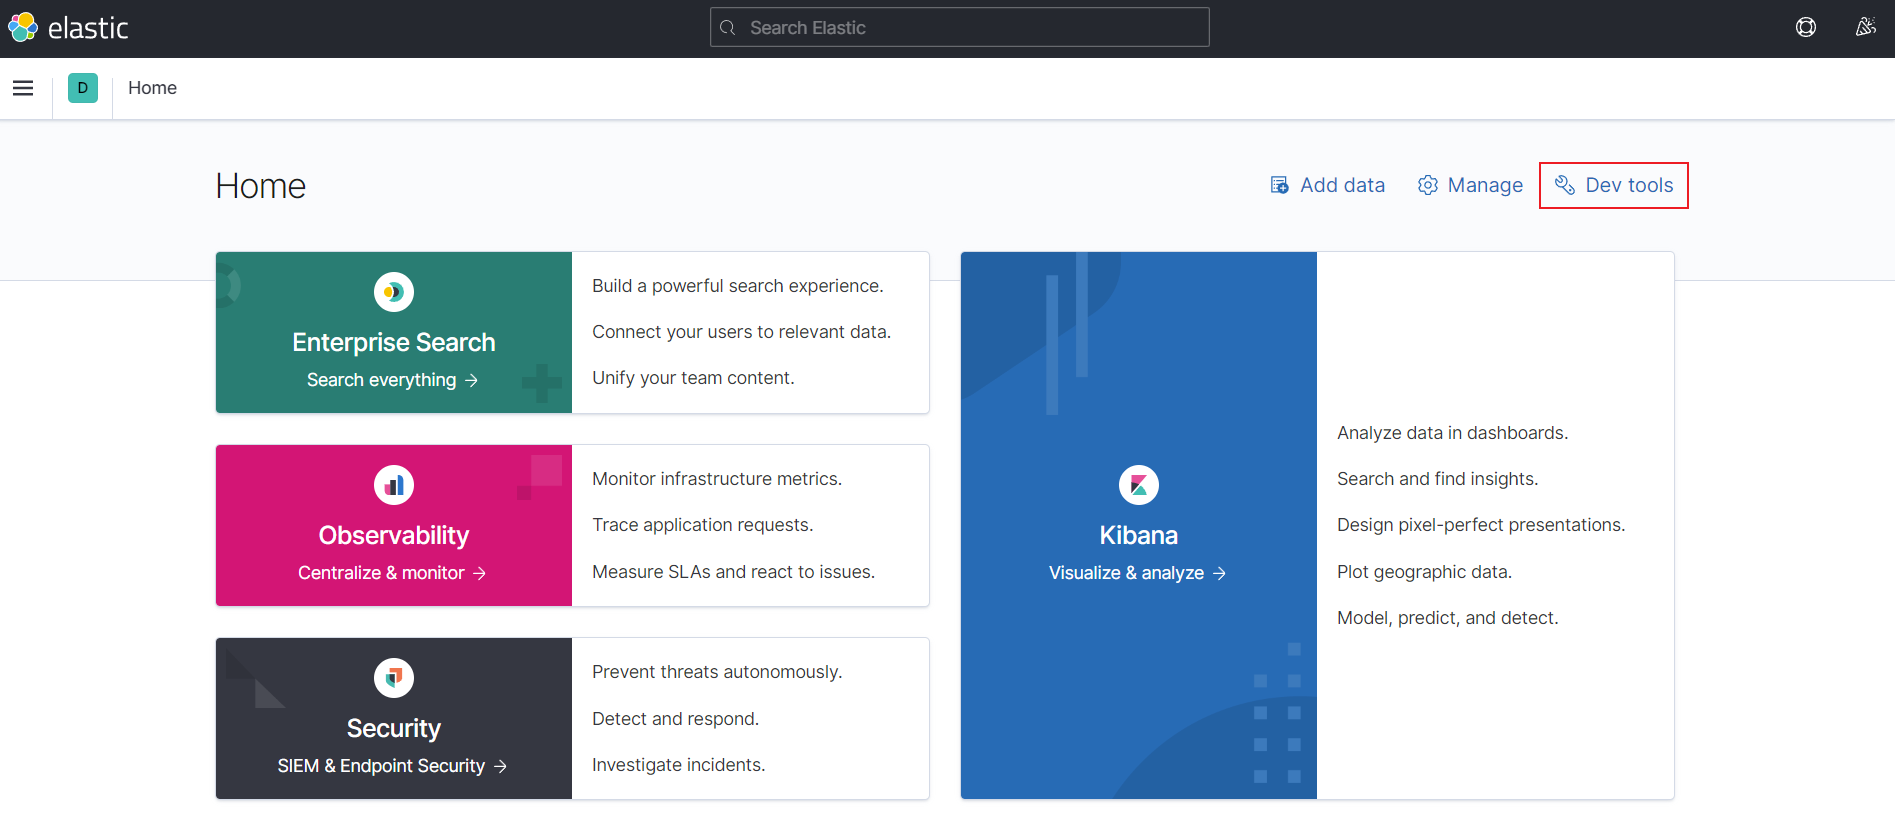
Task: Click the Dev tools wrench icon
Action: [x=1564, y=185]
